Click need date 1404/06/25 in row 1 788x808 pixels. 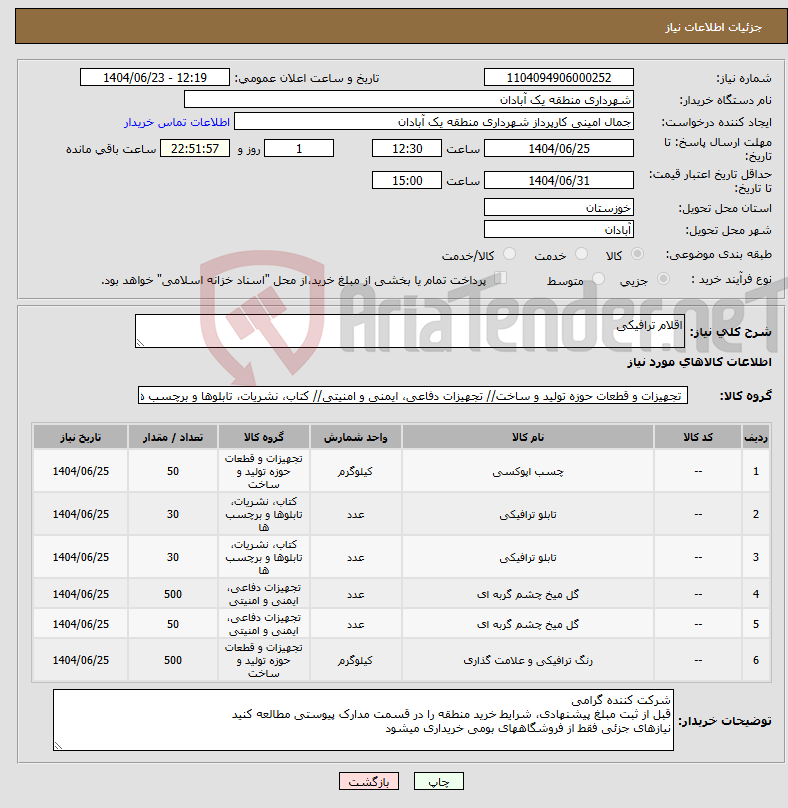(x=80, y=472)
